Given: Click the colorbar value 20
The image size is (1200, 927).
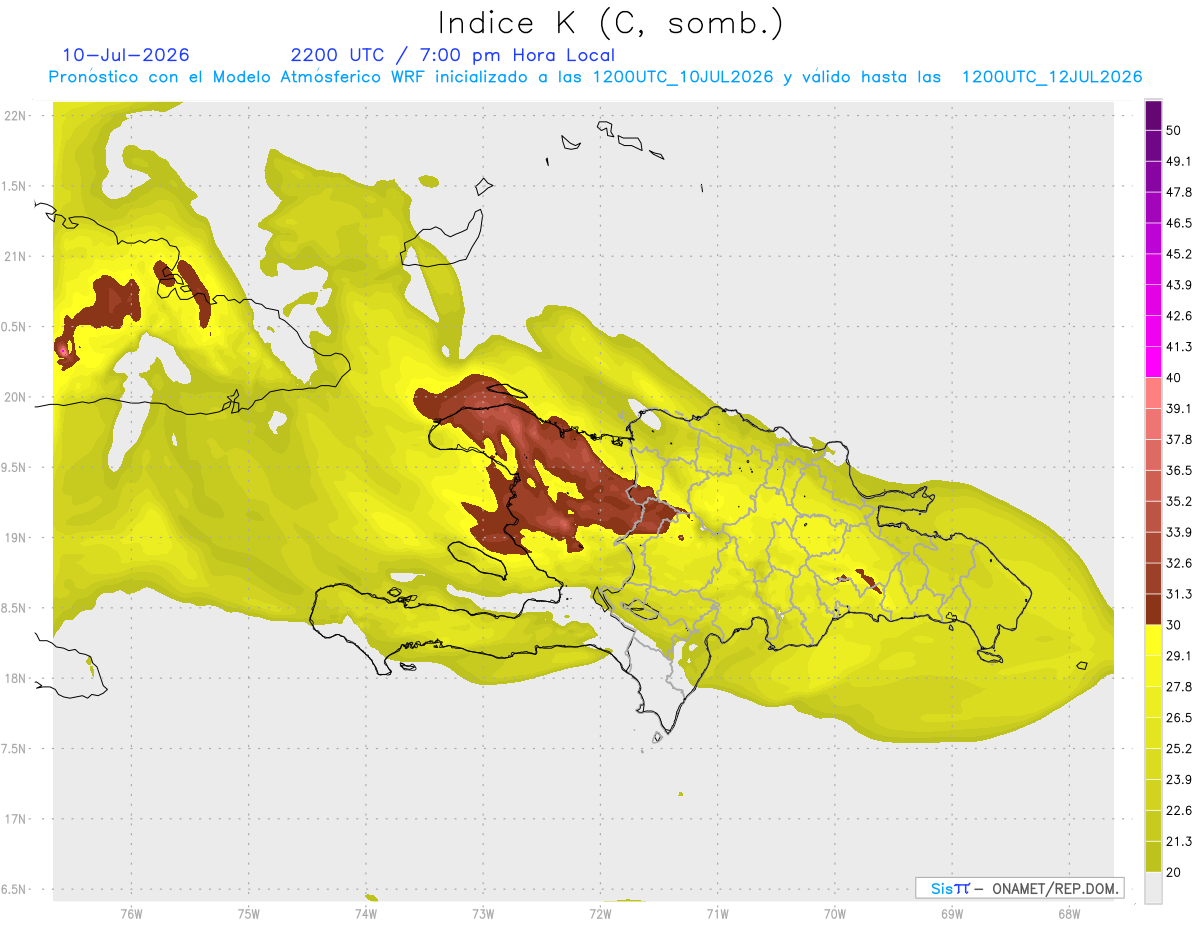Looking at the screenshot, I should click(1174, 872).
